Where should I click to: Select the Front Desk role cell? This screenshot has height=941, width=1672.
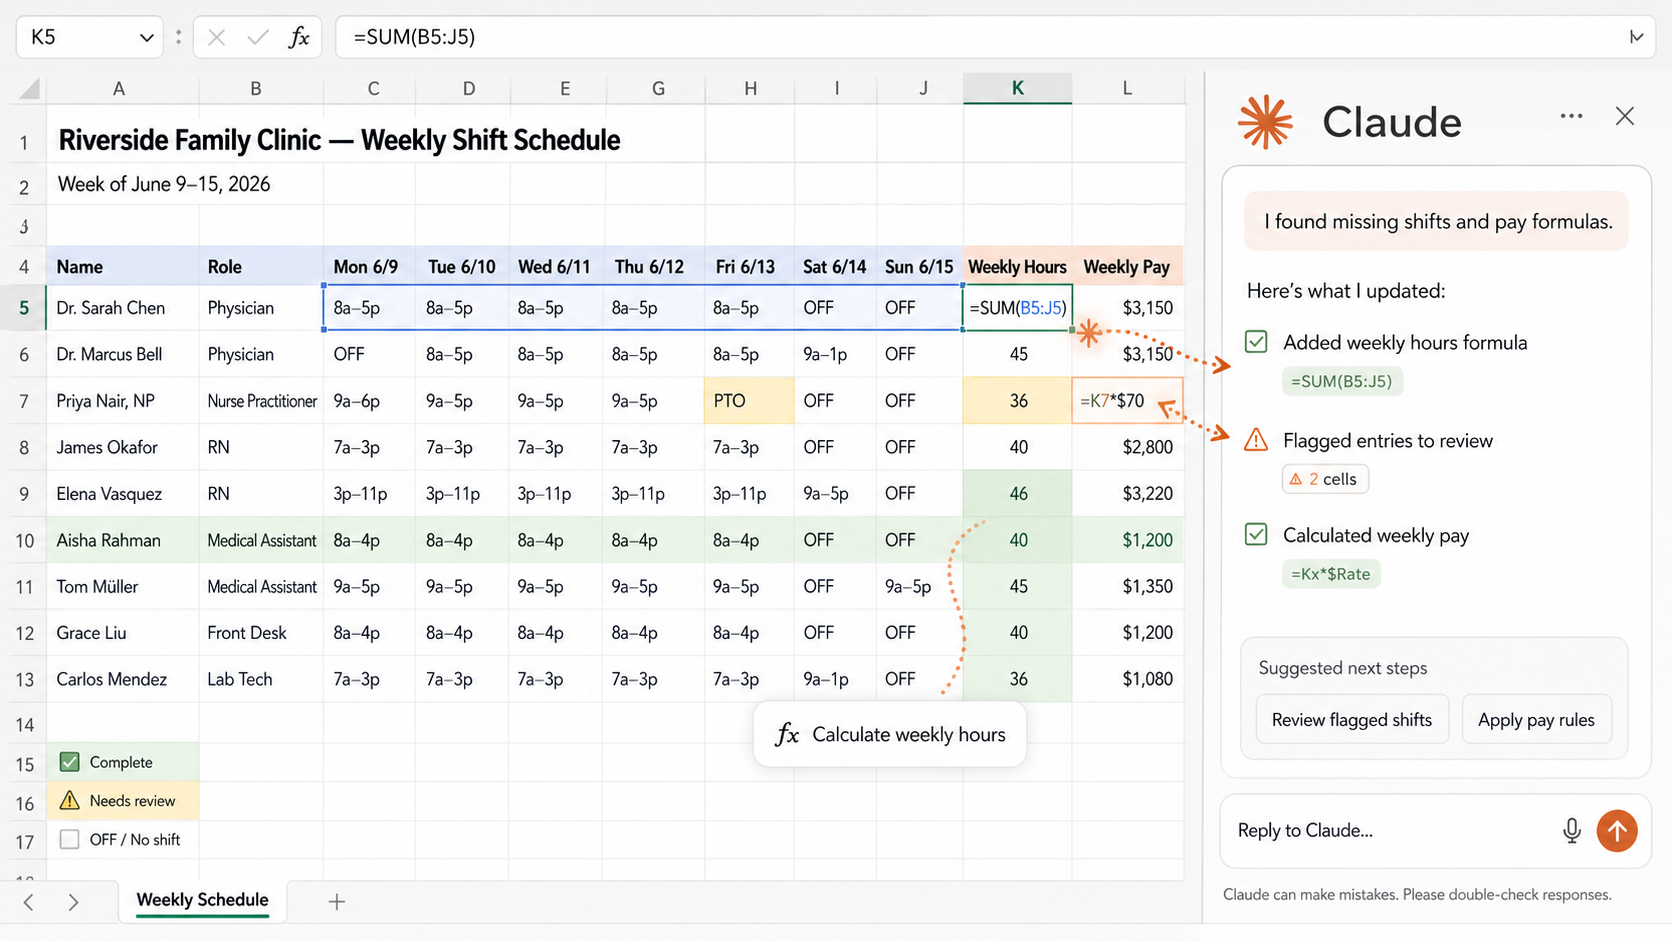tap(261, 632)
